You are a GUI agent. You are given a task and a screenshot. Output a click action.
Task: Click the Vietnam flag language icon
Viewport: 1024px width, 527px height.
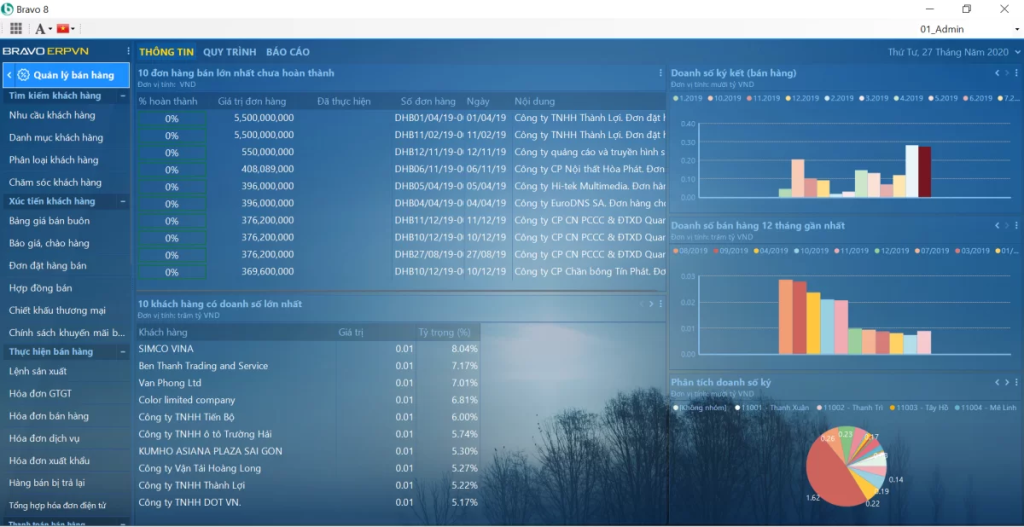pyautogui.click(x=65, y=29)
